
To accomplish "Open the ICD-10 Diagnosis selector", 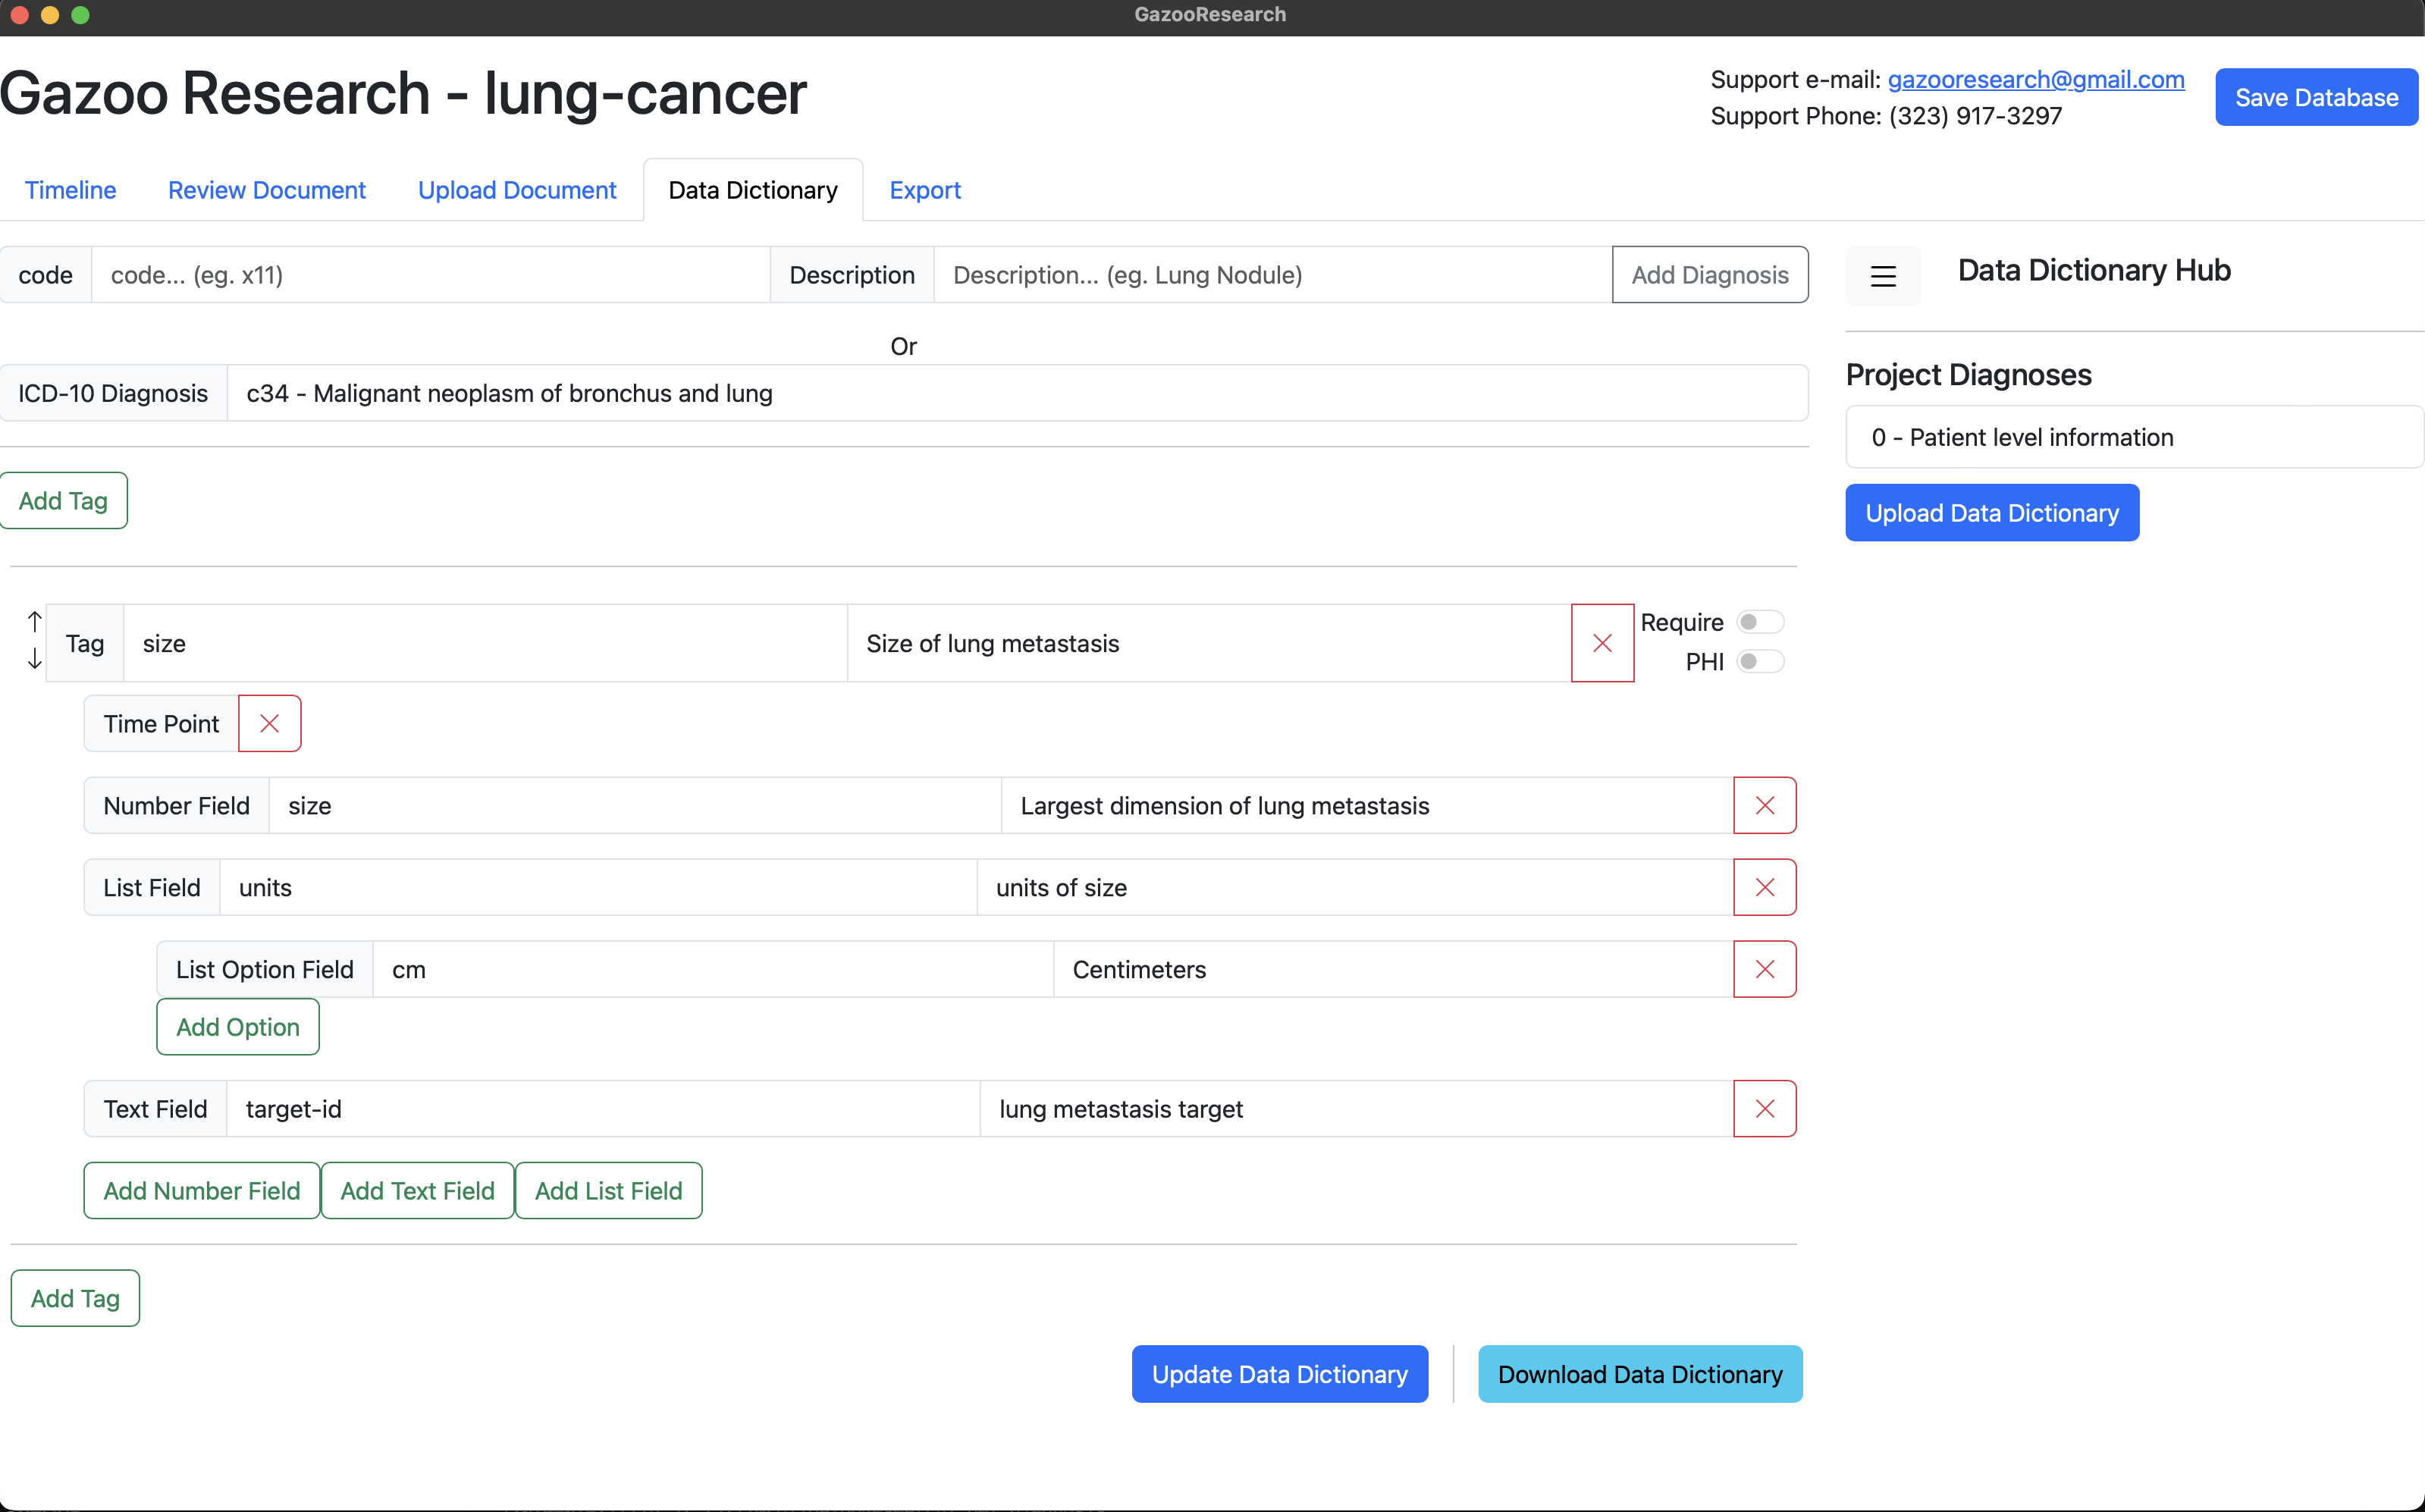I will (1016, 394).
